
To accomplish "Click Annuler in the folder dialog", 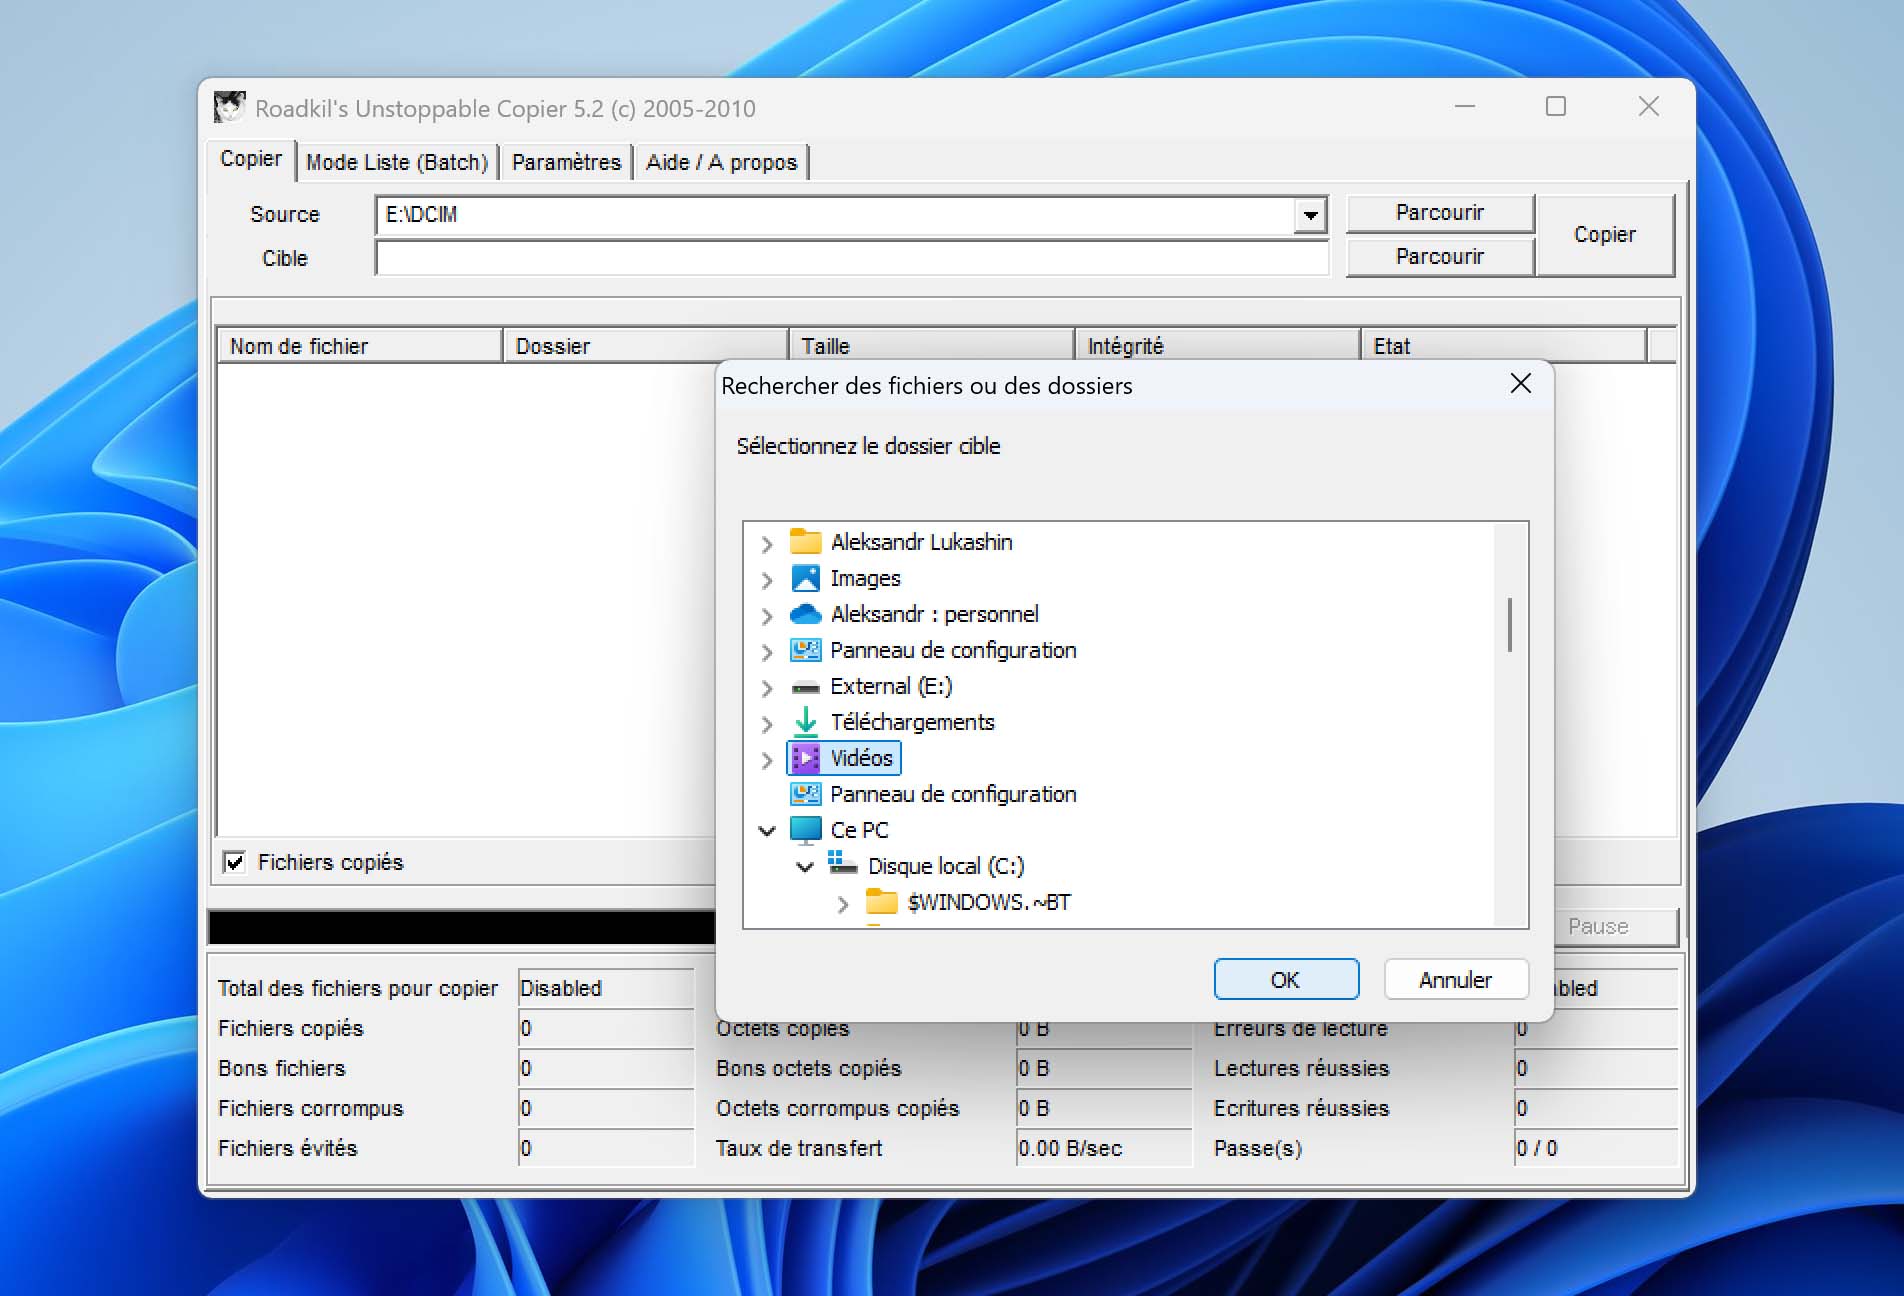I will point(1456,979).
